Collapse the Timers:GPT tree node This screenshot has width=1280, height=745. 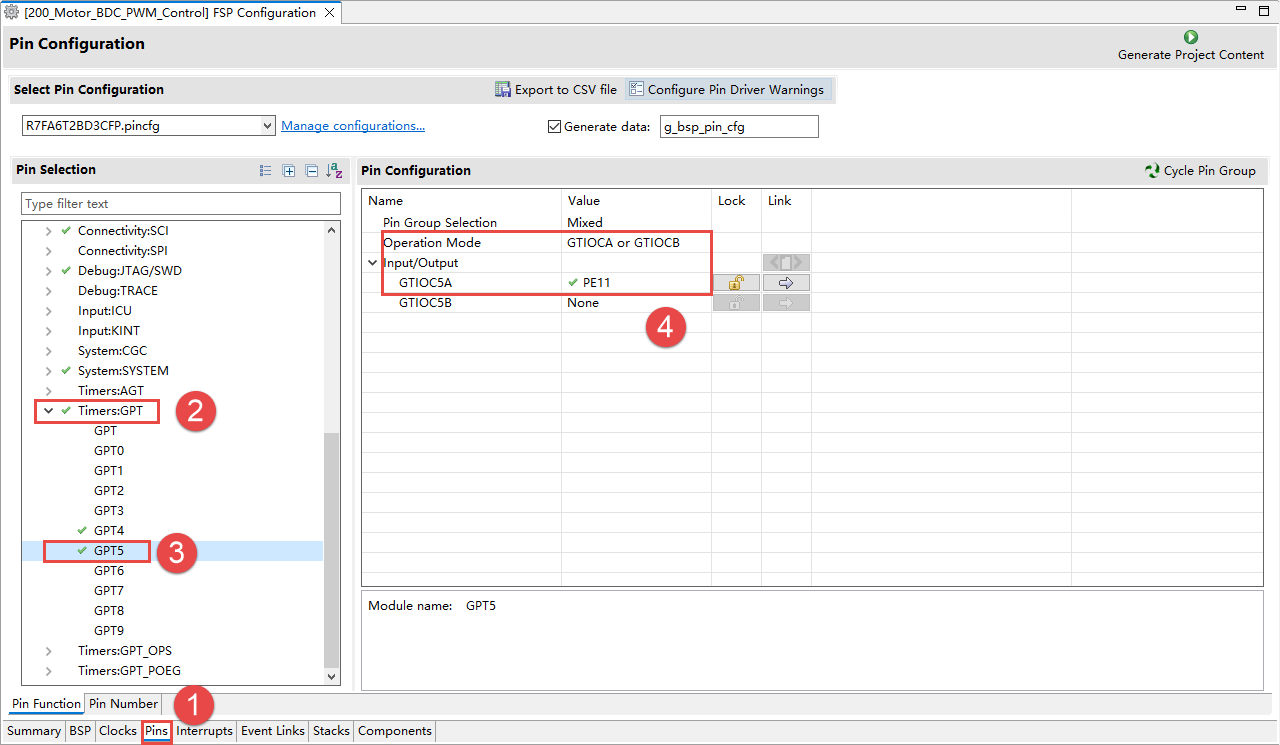coord(48,411)
